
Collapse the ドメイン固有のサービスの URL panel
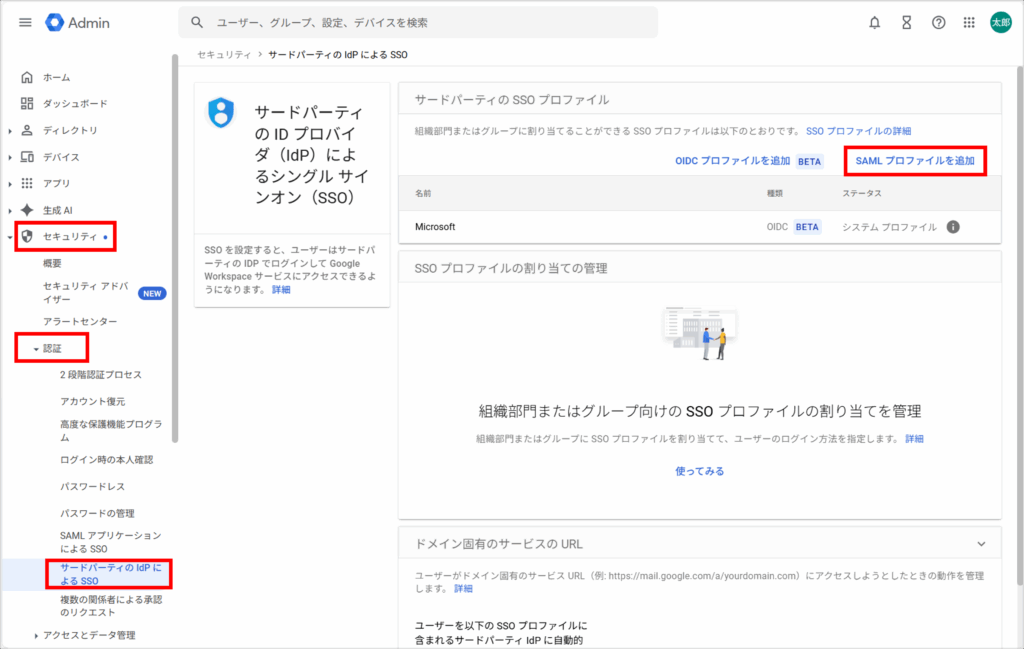click(981, 544)
